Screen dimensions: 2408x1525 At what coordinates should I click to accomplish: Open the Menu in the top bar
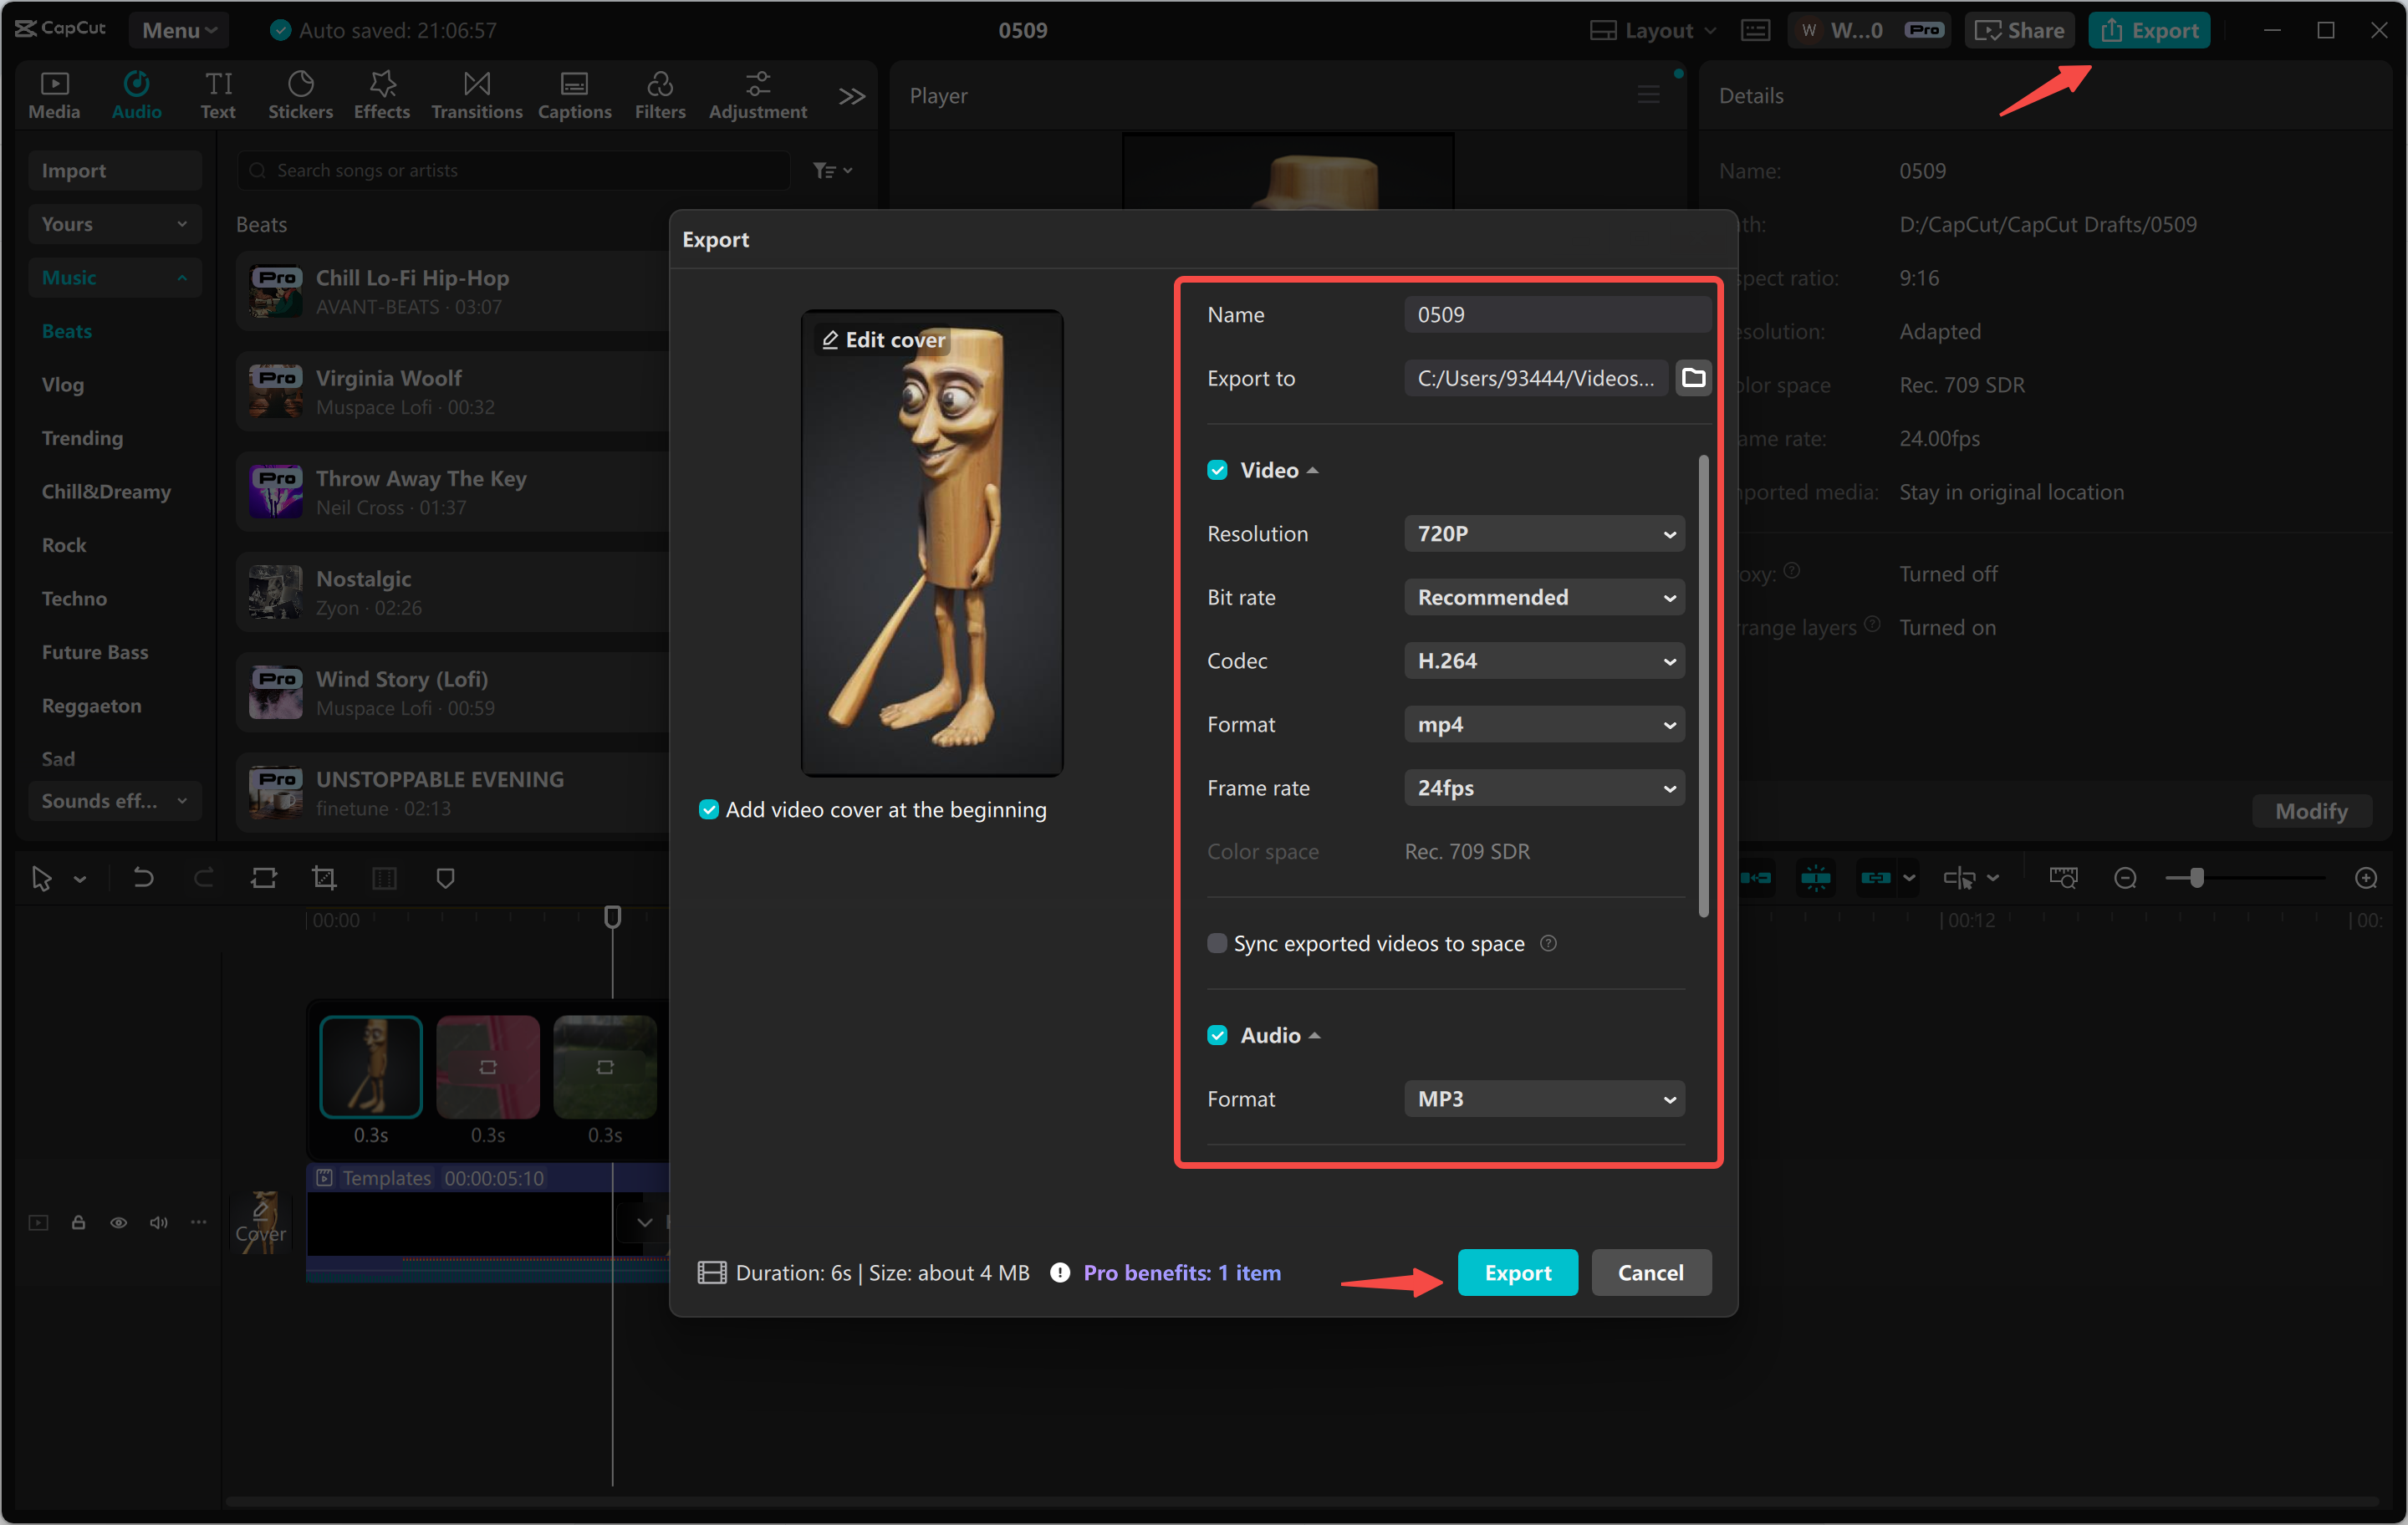click(179, 30)
